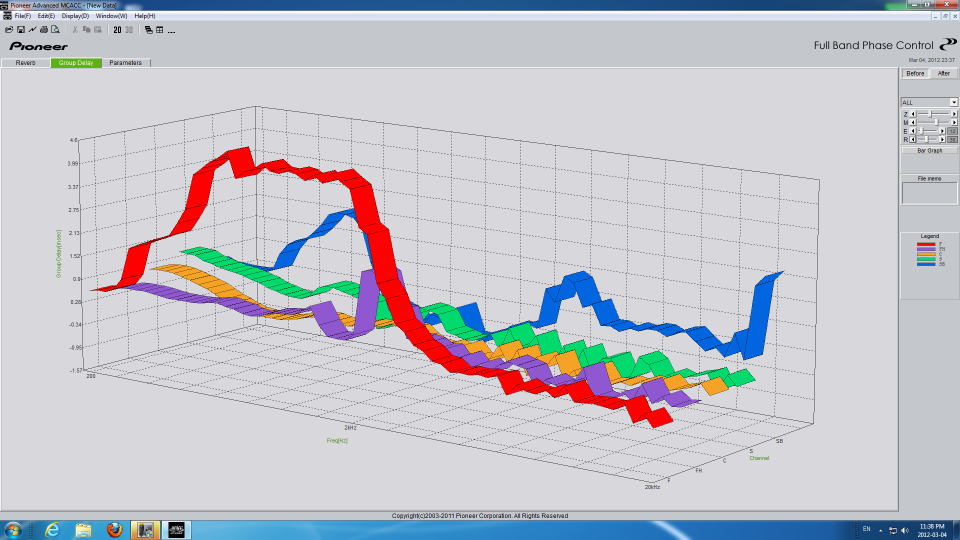Click the Paste toolbar icon
This screenshot has width=960, height=540.
tap(98, 29)
